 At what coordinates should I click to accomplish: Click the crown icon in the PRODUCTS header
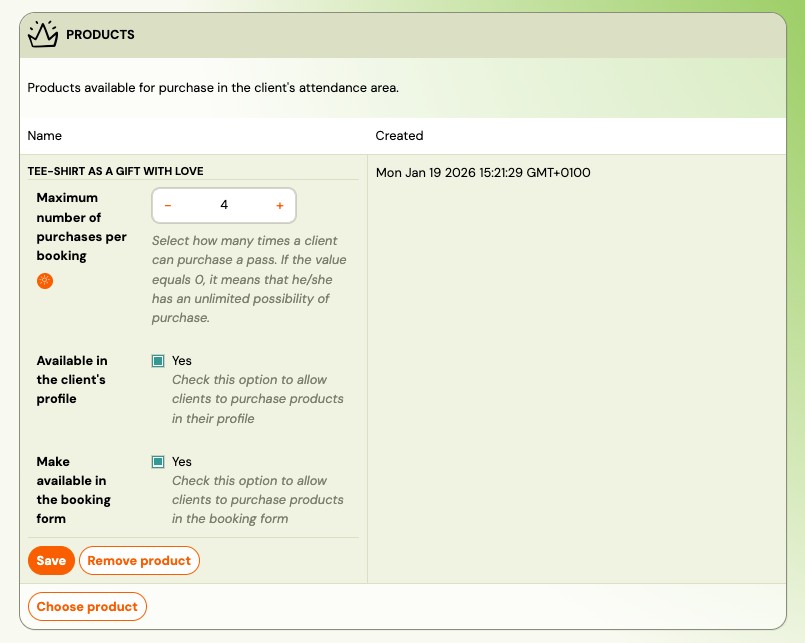point(42,33)
